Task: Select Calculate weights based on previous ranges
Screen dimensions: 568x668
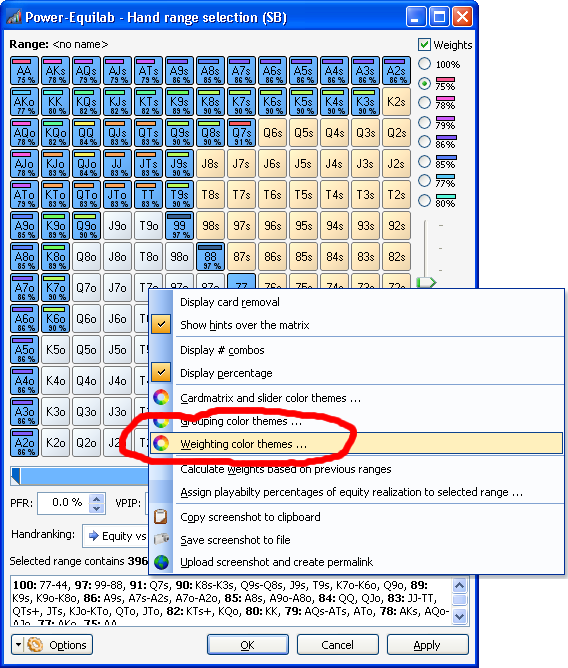Action: [357, 469]
